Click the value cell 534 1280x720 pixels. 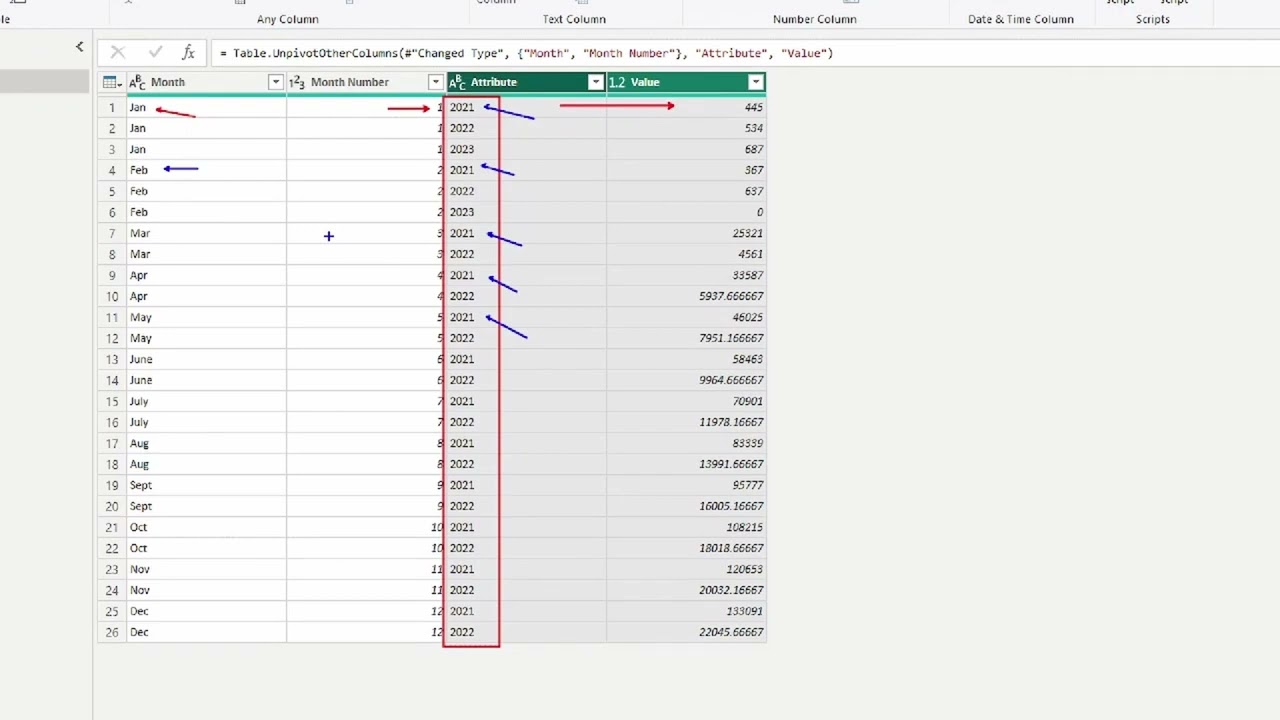pos(686,128)
